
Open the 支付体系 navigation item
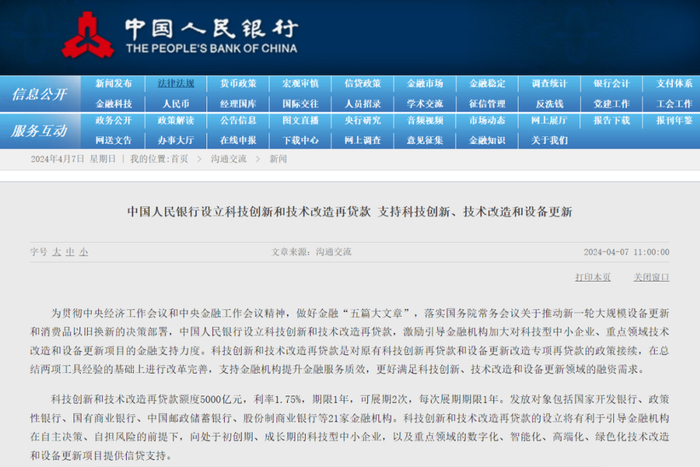[674, 83]
